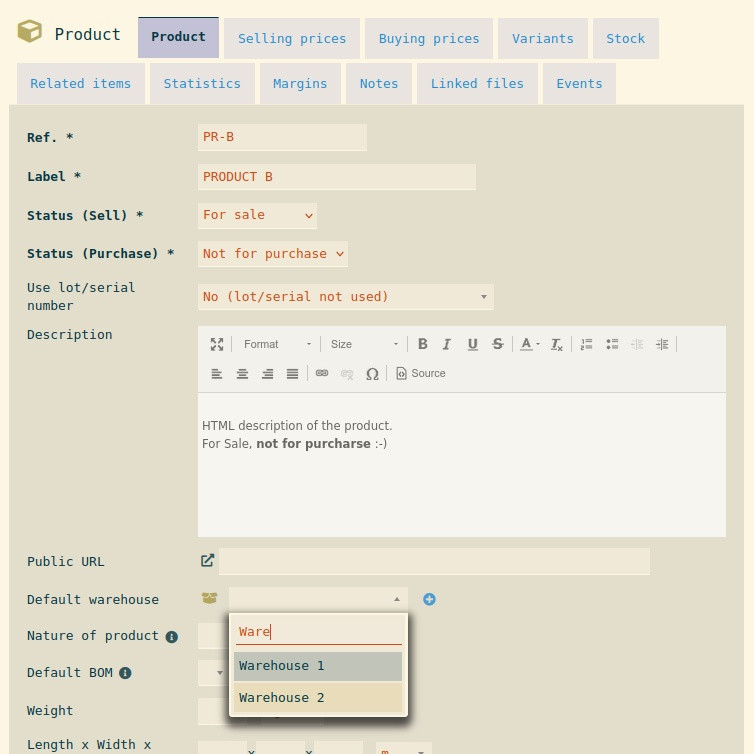The height and width of the screenshot is (754, 754).
Task: Click the Public URL input field
Action: click(434, 561)
